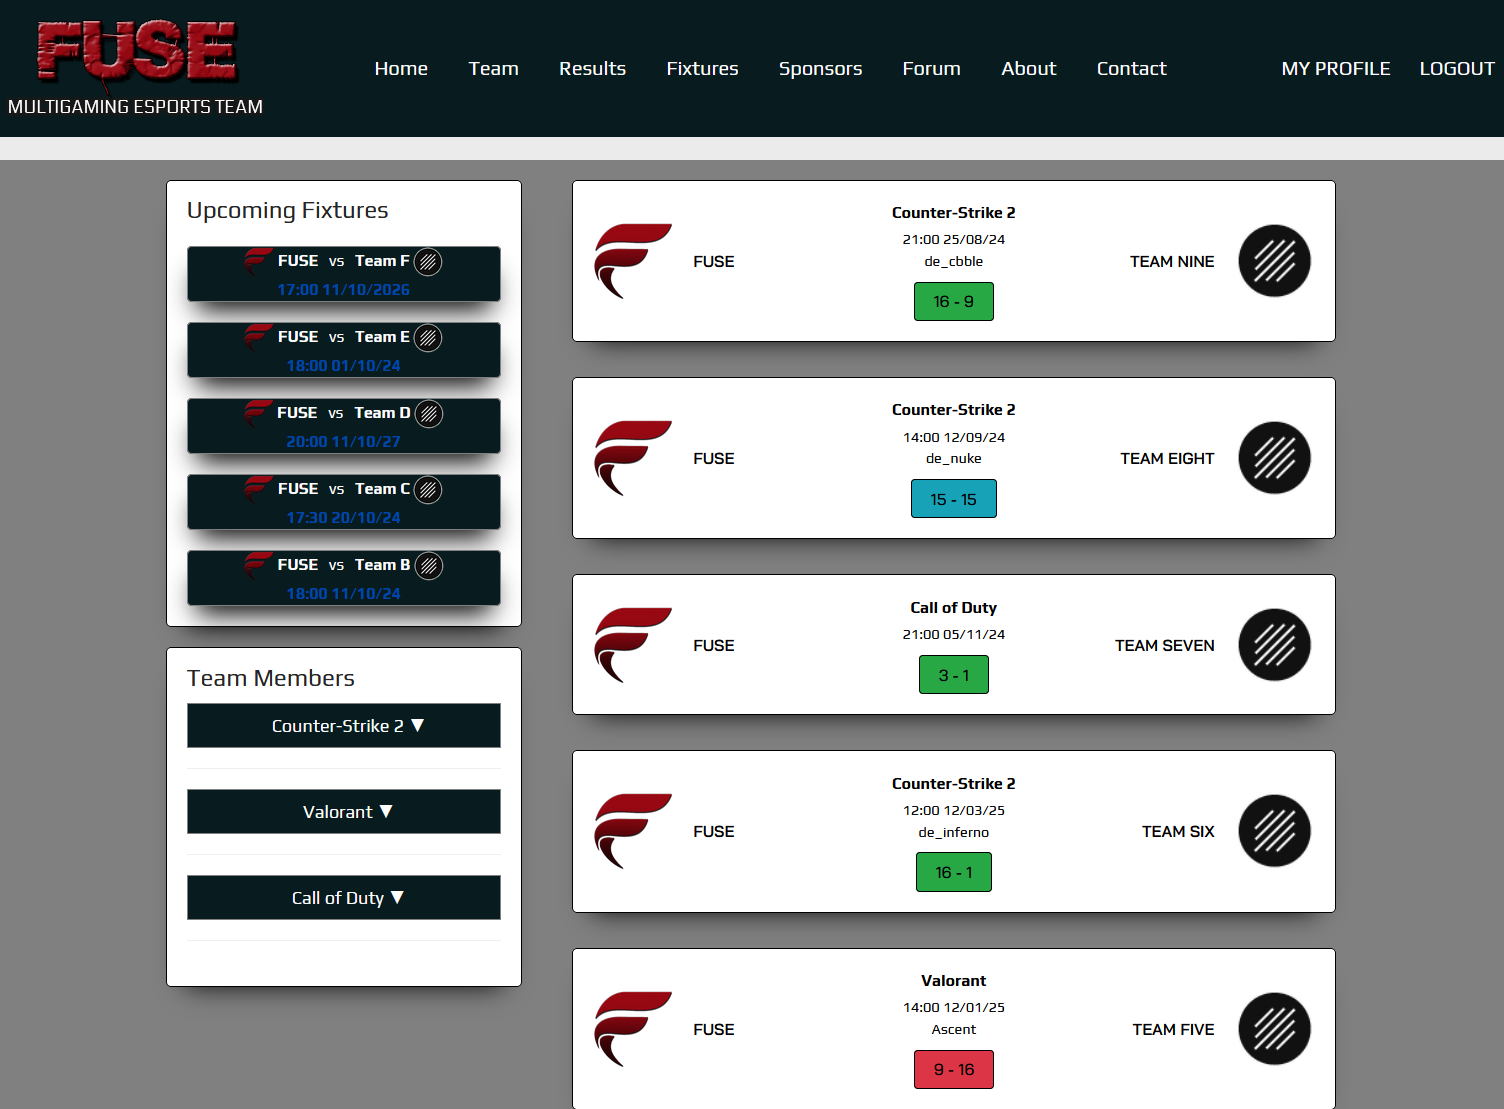
Task: Click the green 16 - 9 score badge
Action: pos(953,302)
